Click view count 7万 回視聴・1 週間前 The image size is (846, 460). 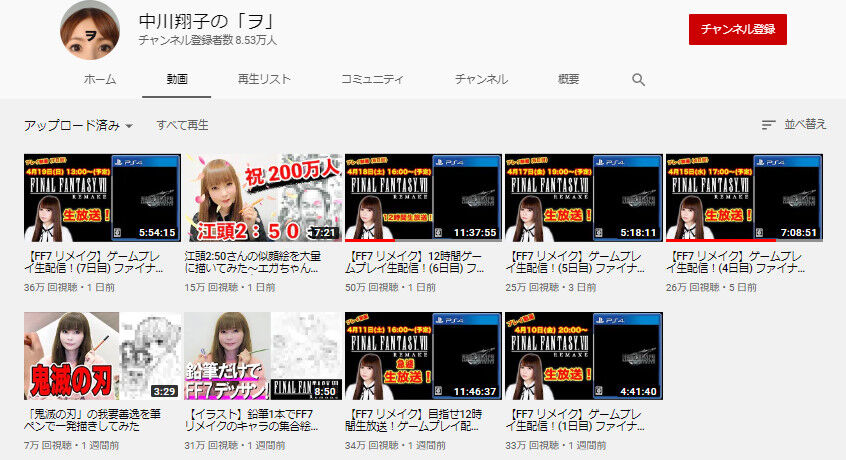71,445
